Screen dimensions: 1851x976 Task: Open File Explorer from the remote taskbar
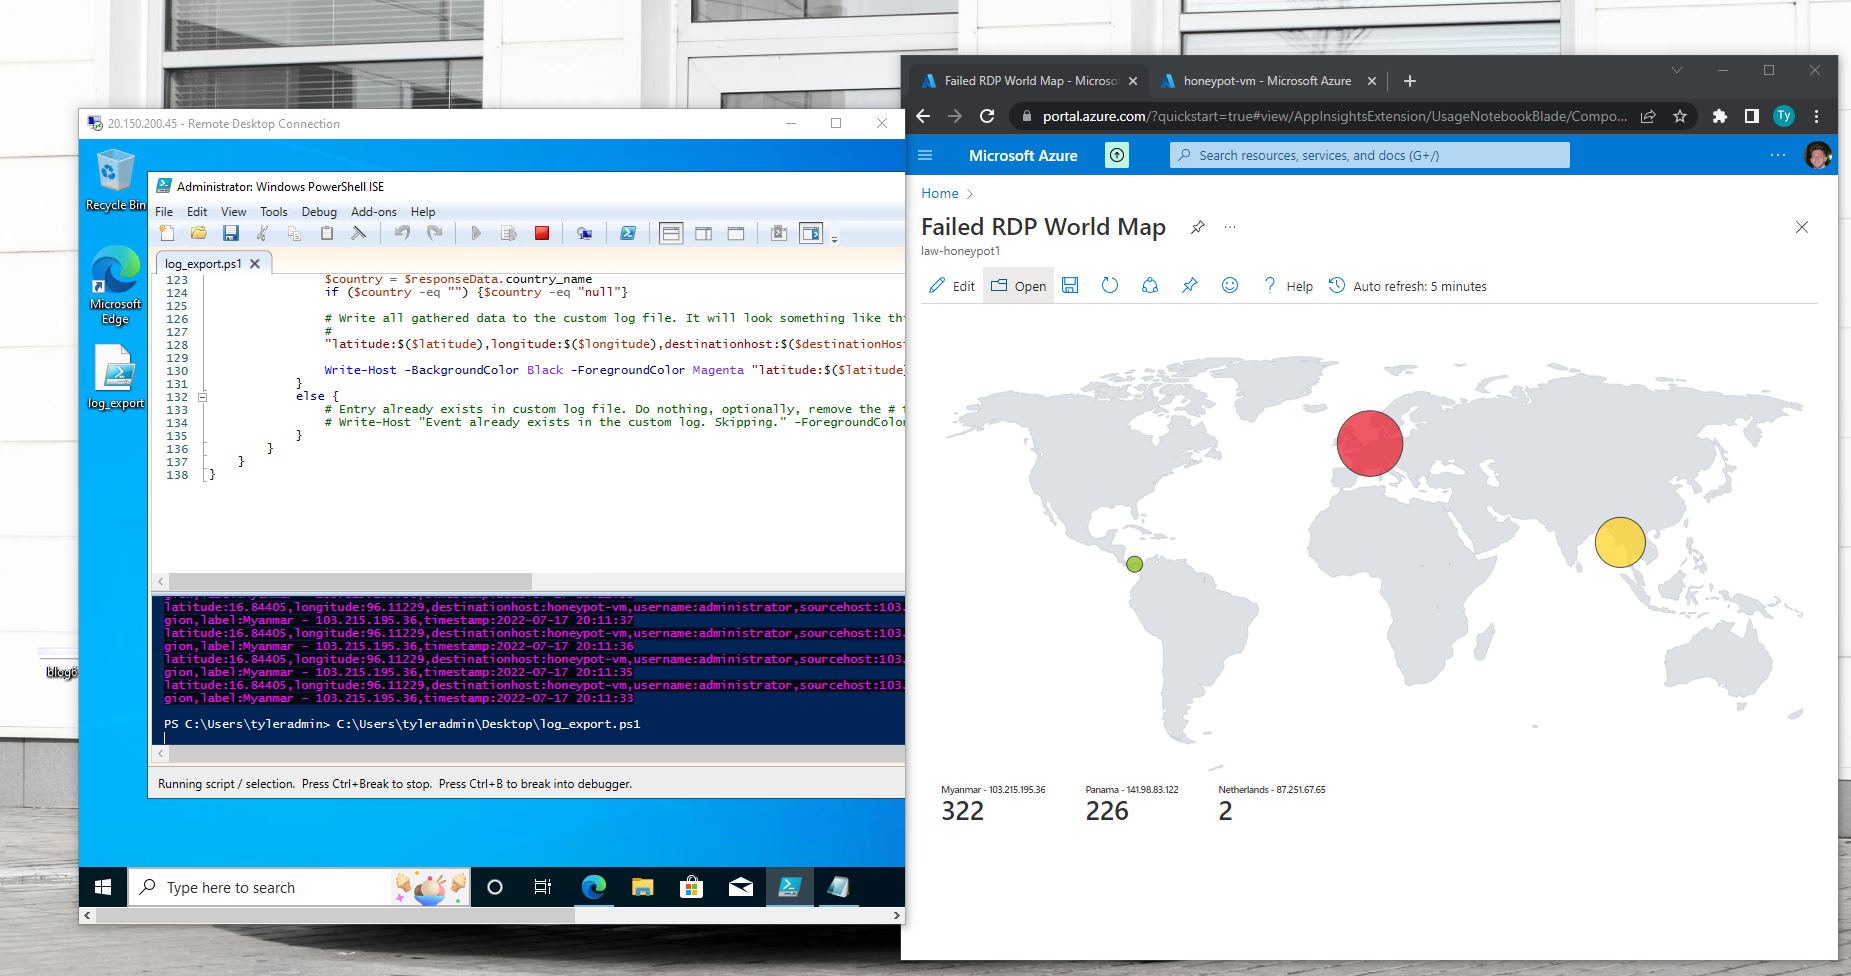point(642,887)
